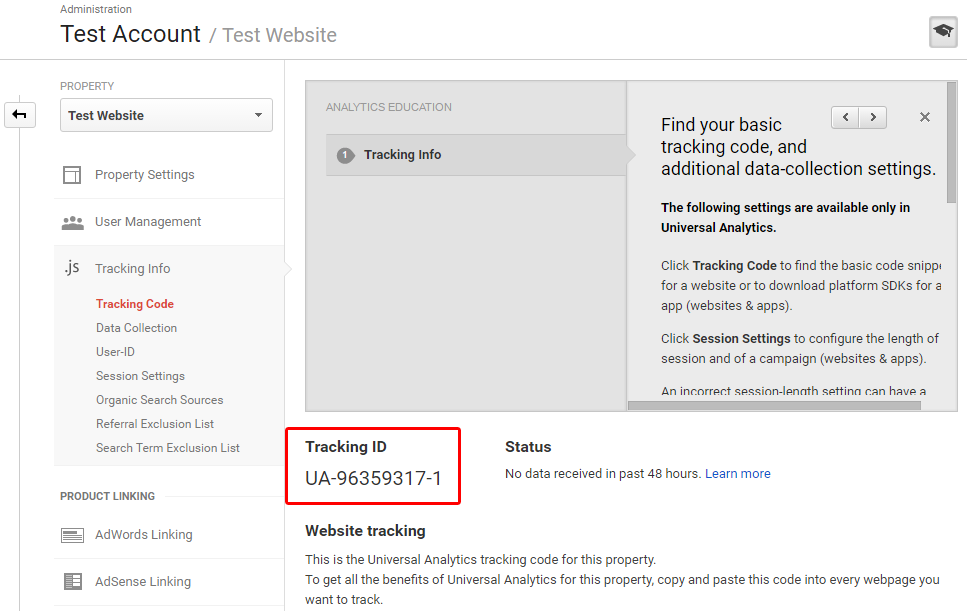
Task: Open Referral Exclusion List
Action: [155, 424]
